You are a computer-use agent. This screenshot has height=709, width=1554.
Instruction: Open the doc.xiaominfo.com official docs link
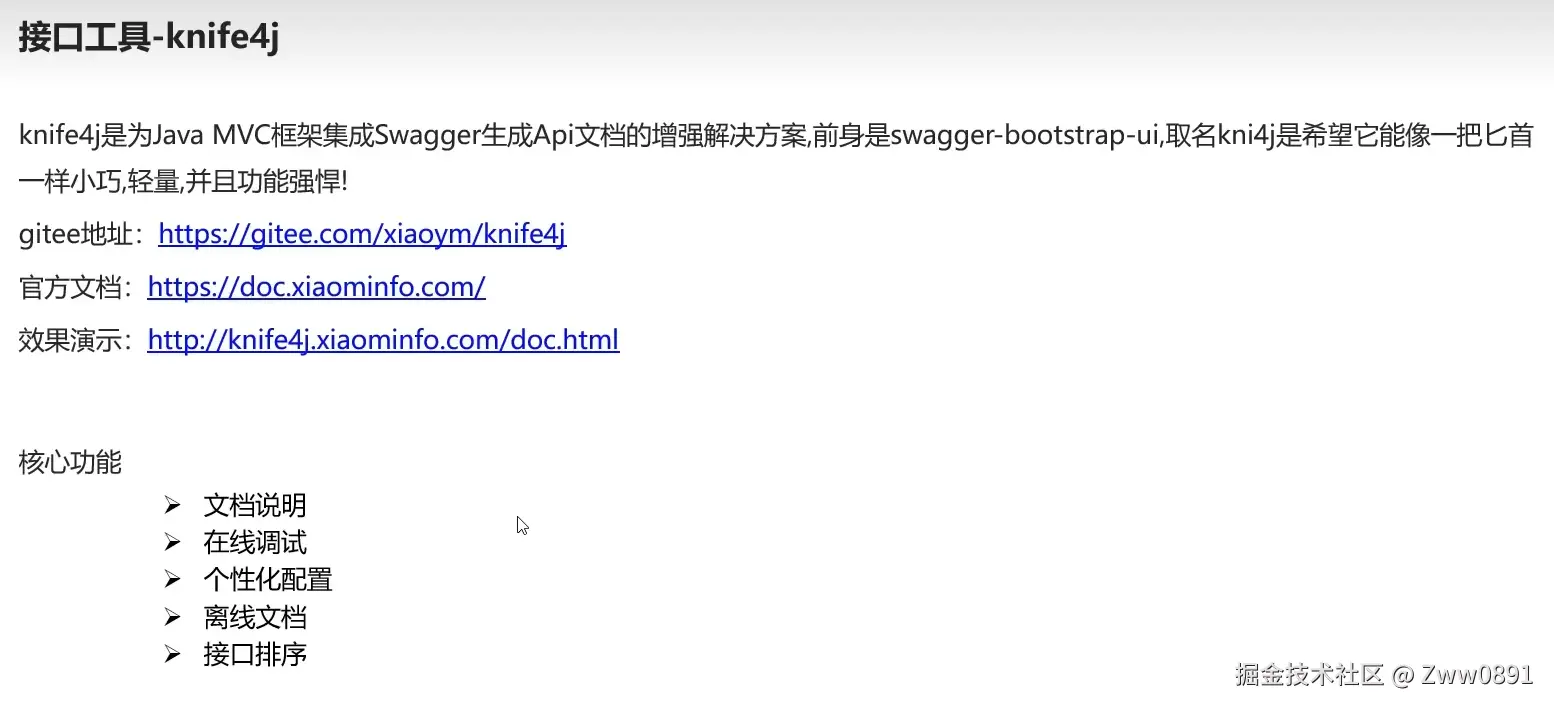pos(316,287)
